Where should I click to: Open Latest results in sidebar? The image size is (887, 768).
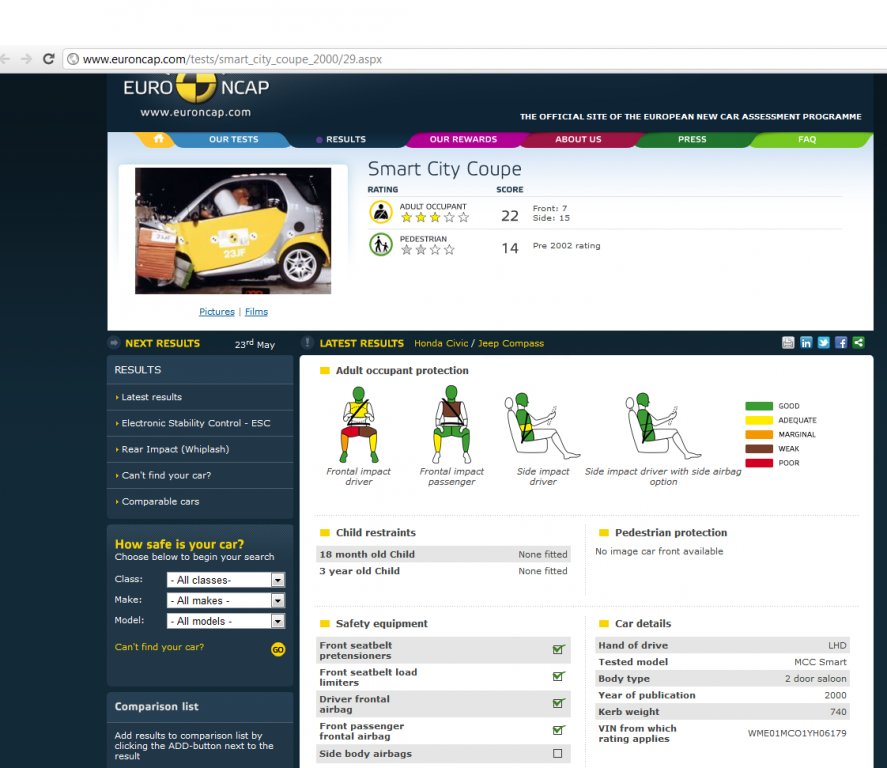[x=152, y=397]
